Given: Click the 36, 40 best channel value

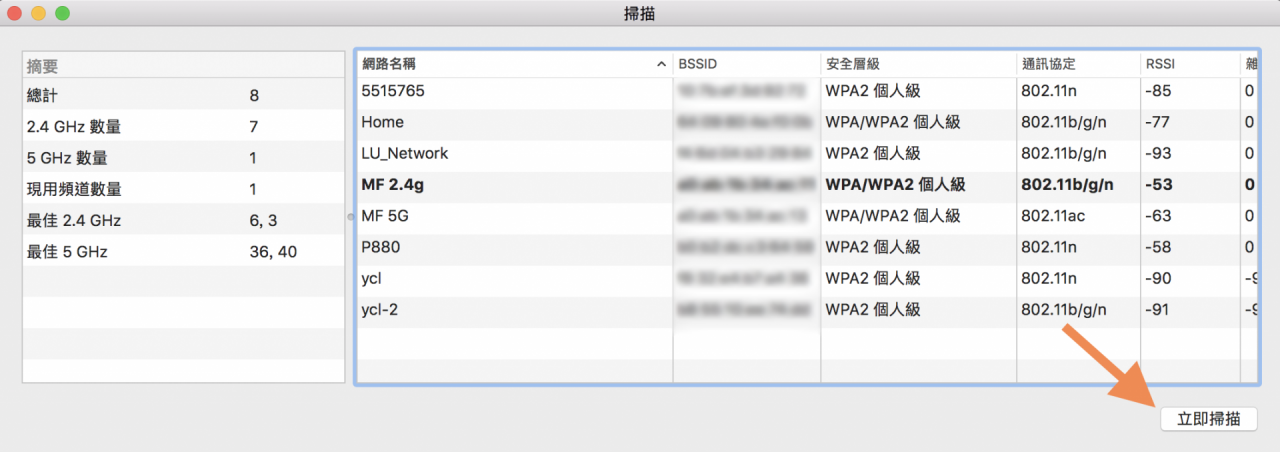Looking at the screenshot, I should [x=273, y=252].
